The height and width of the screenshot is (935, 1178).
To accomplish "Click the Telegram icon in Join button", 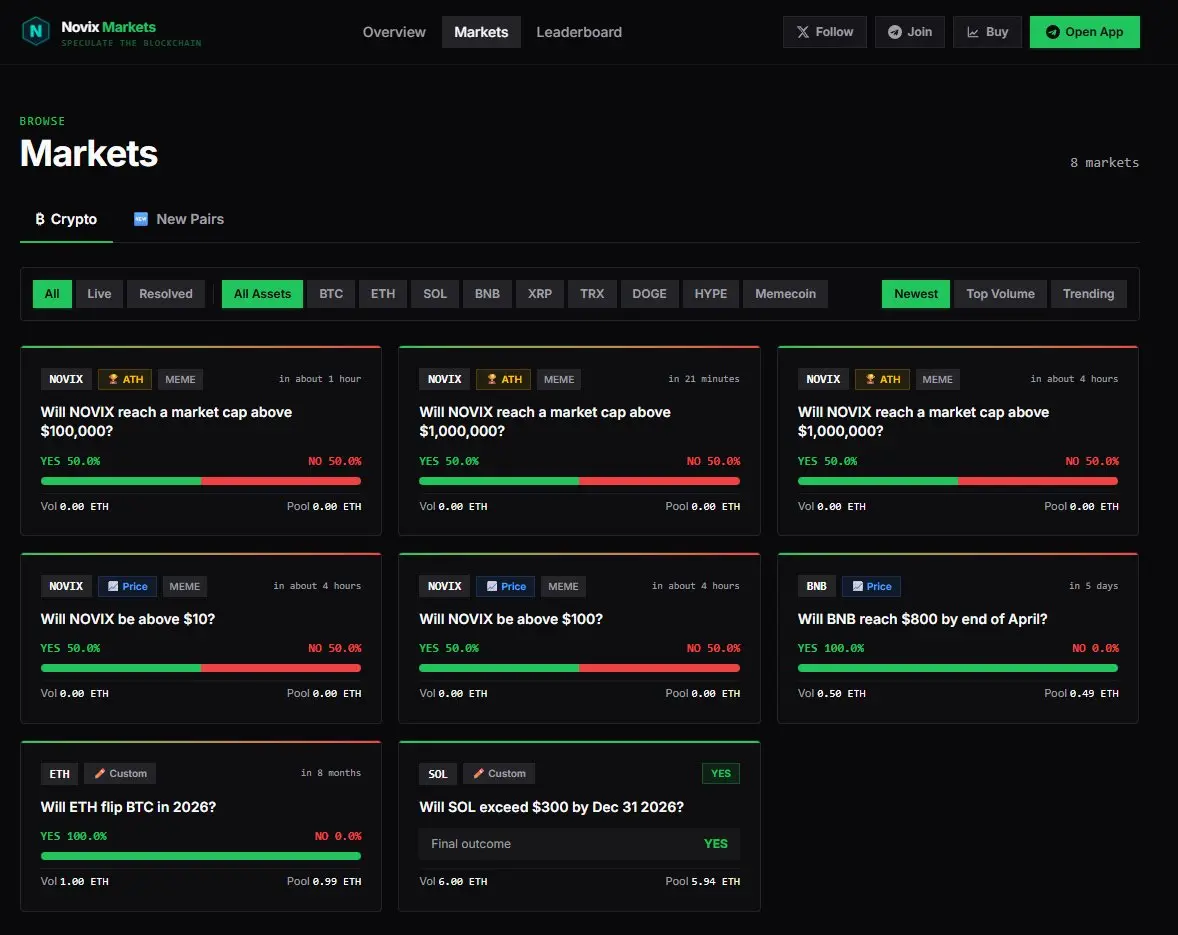I will click(895, 32).
